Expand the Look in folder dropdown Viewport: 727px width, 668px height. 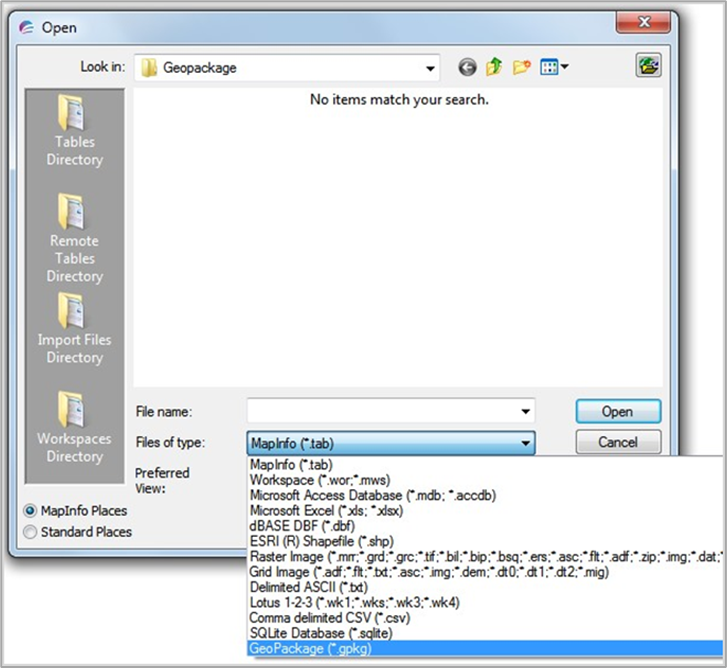point(430,68)
